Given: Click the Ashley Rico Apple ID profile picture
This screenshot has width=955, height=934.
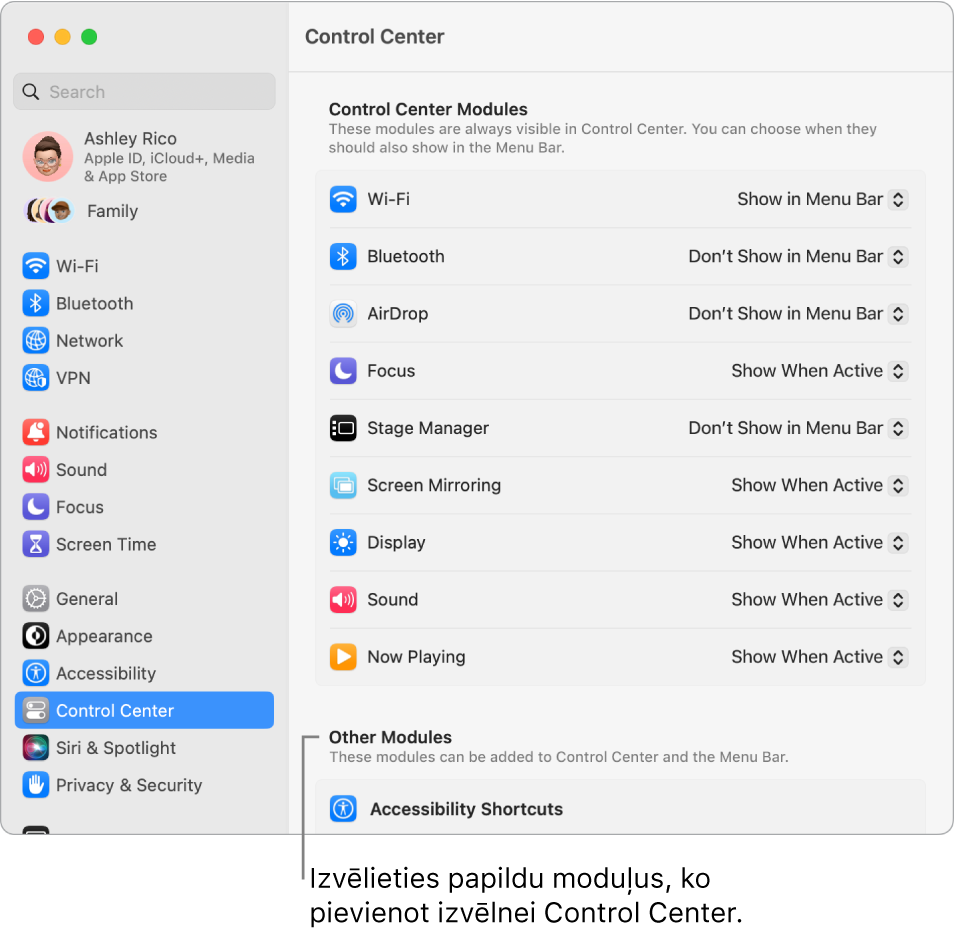Looking at the screenshot, I should click(x=47, y=157).
